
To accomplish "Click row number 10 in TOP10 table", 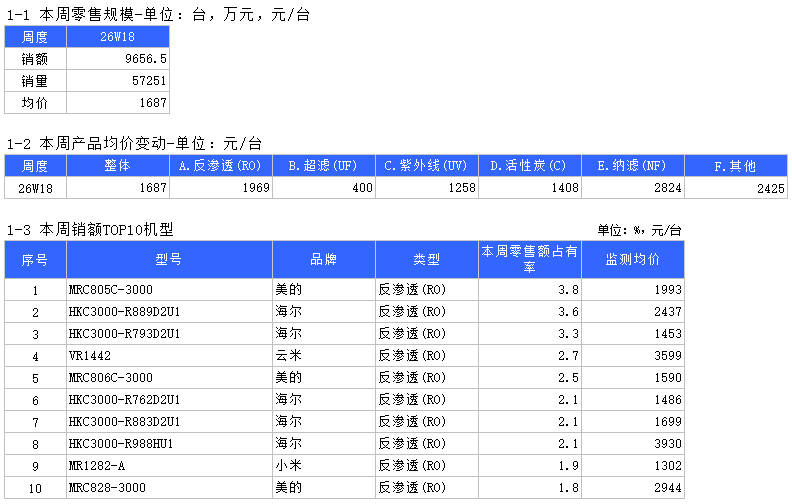I will point(35,488).
